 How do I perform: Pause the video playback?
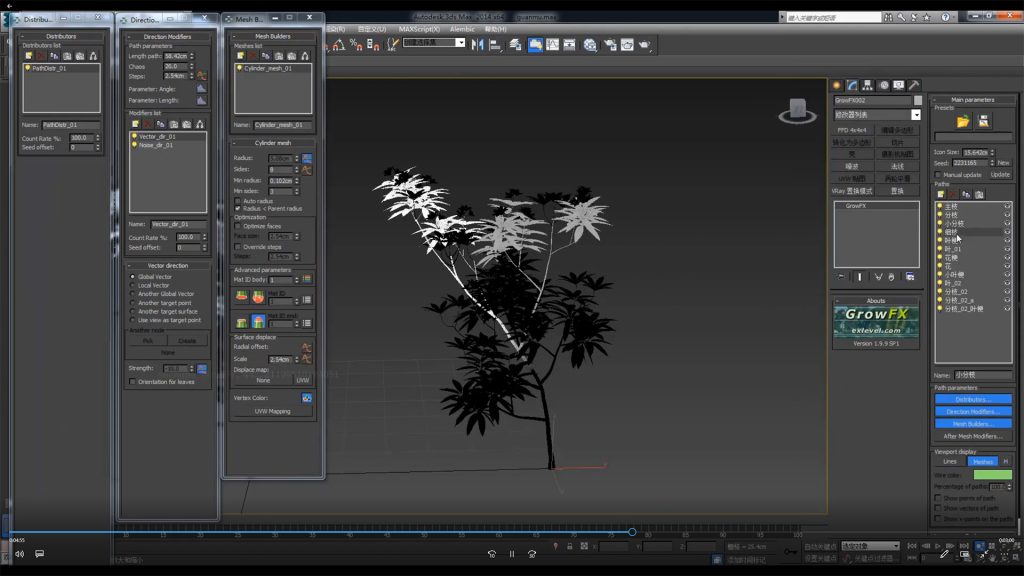tap(512, 553)
